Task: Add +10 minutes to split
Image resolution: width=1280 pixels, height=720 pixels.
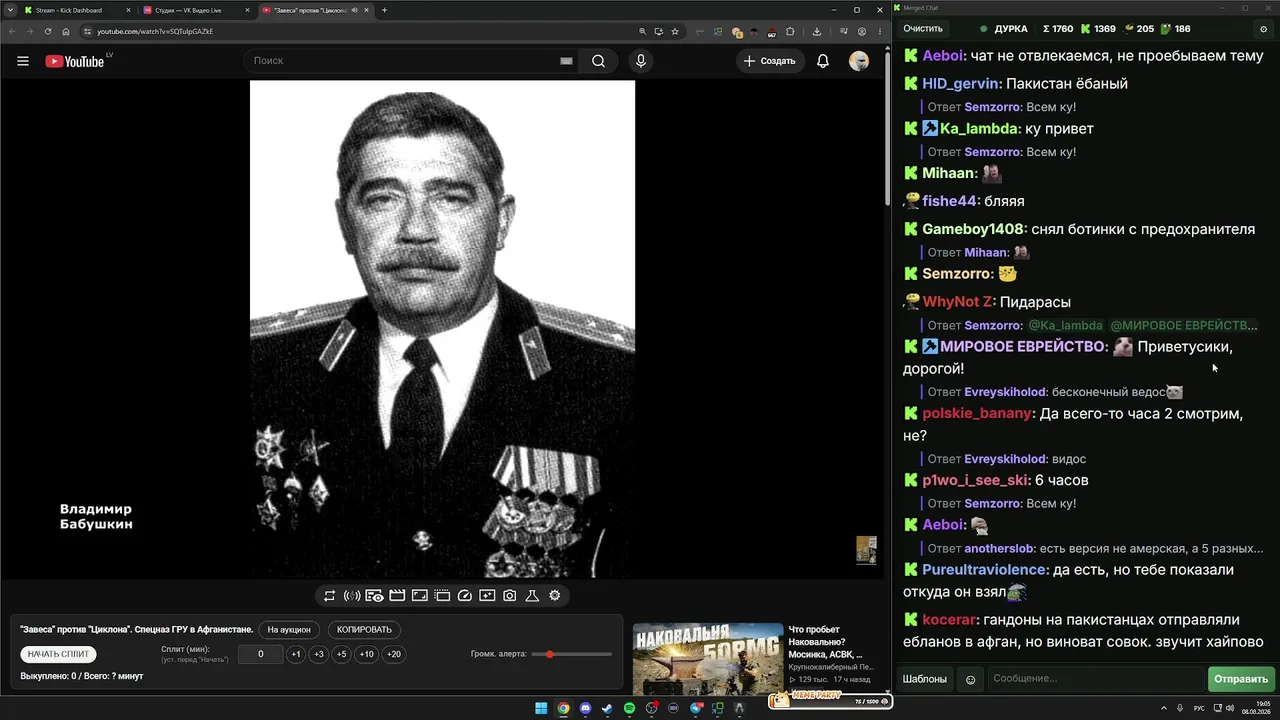Action: tap(367, 655)
